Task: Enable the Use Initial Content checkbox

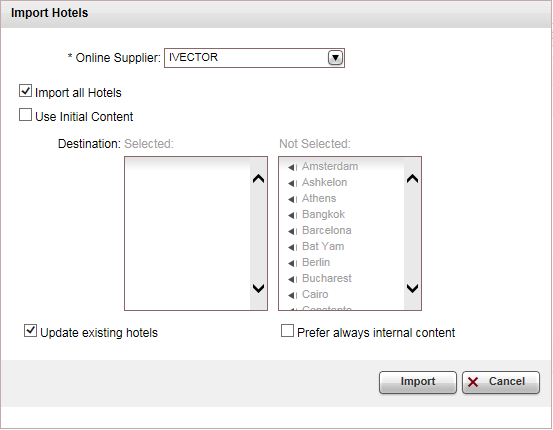Action: coord(25,115)
